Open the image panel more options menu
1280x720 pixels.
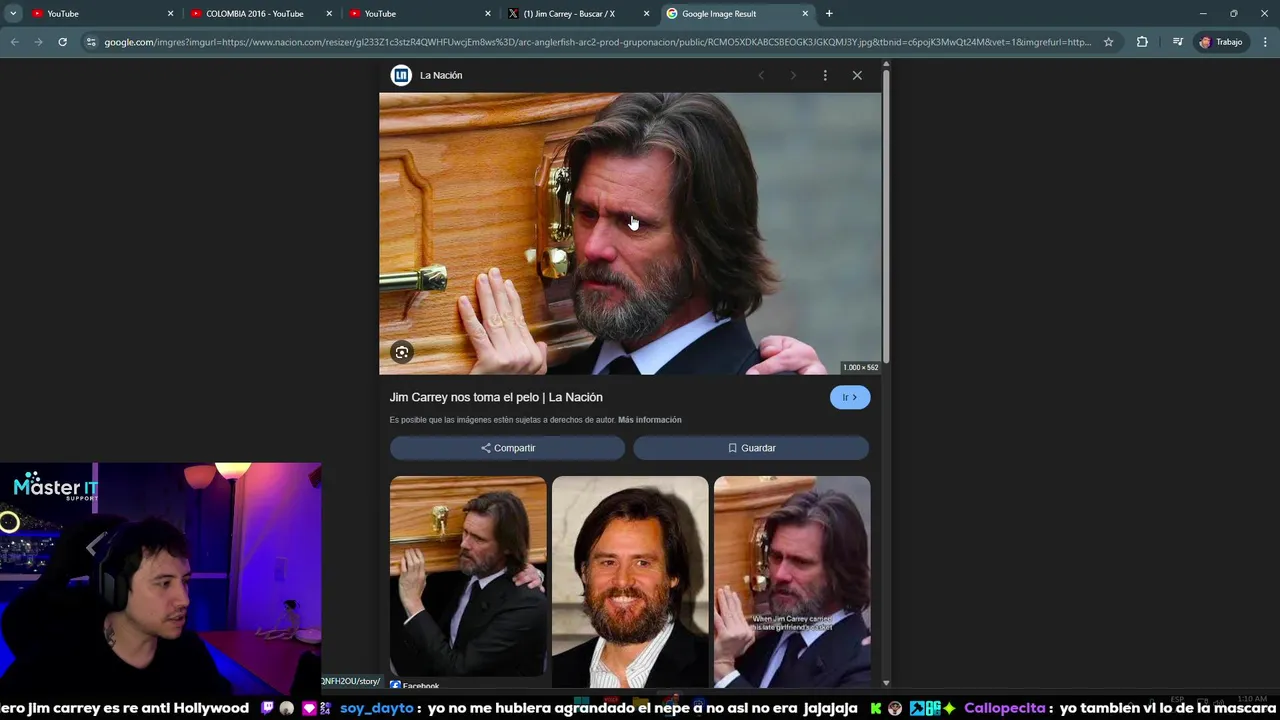click(825, 75)
